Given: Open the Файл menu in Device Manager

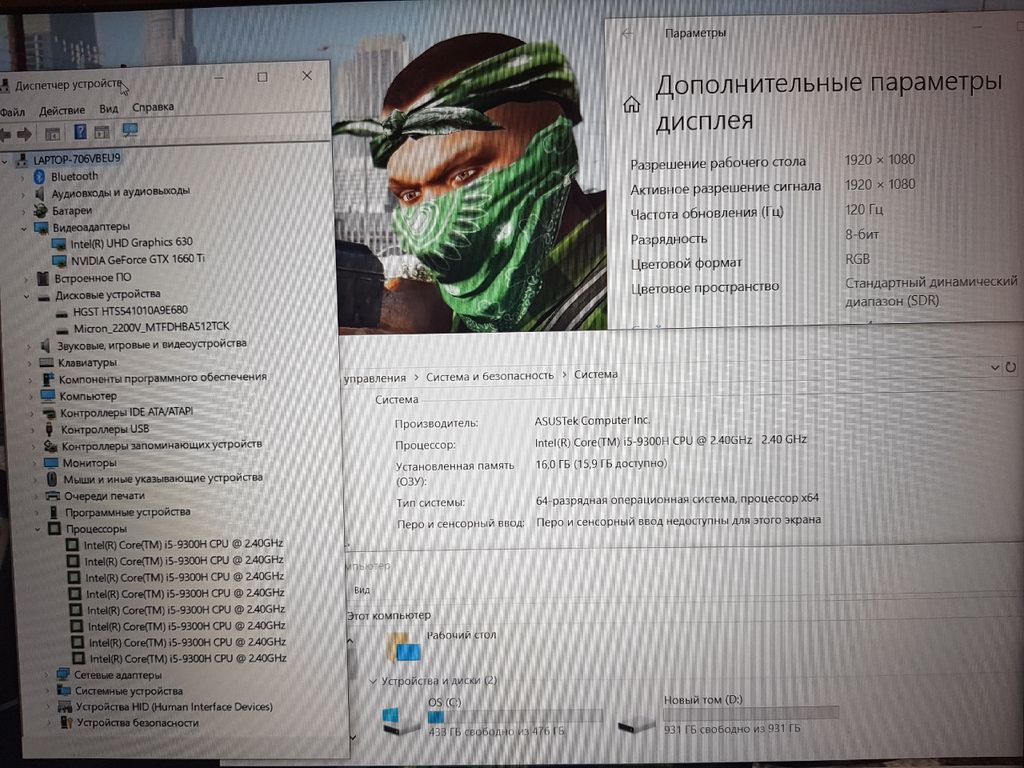Looking at the screenshot, I should 12,112.
